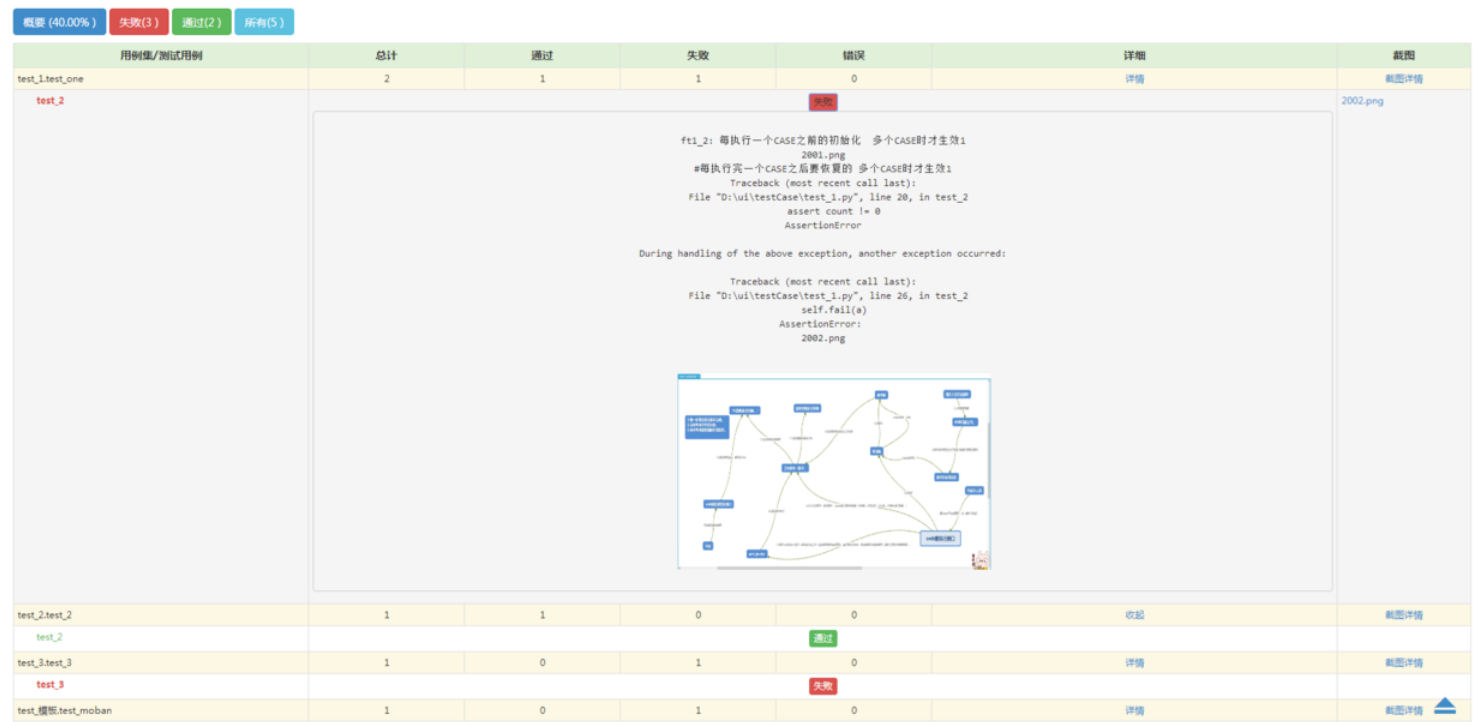Expand 详情 for test_3.test_3 row
1476x722 pixels.
(1134, 663)
